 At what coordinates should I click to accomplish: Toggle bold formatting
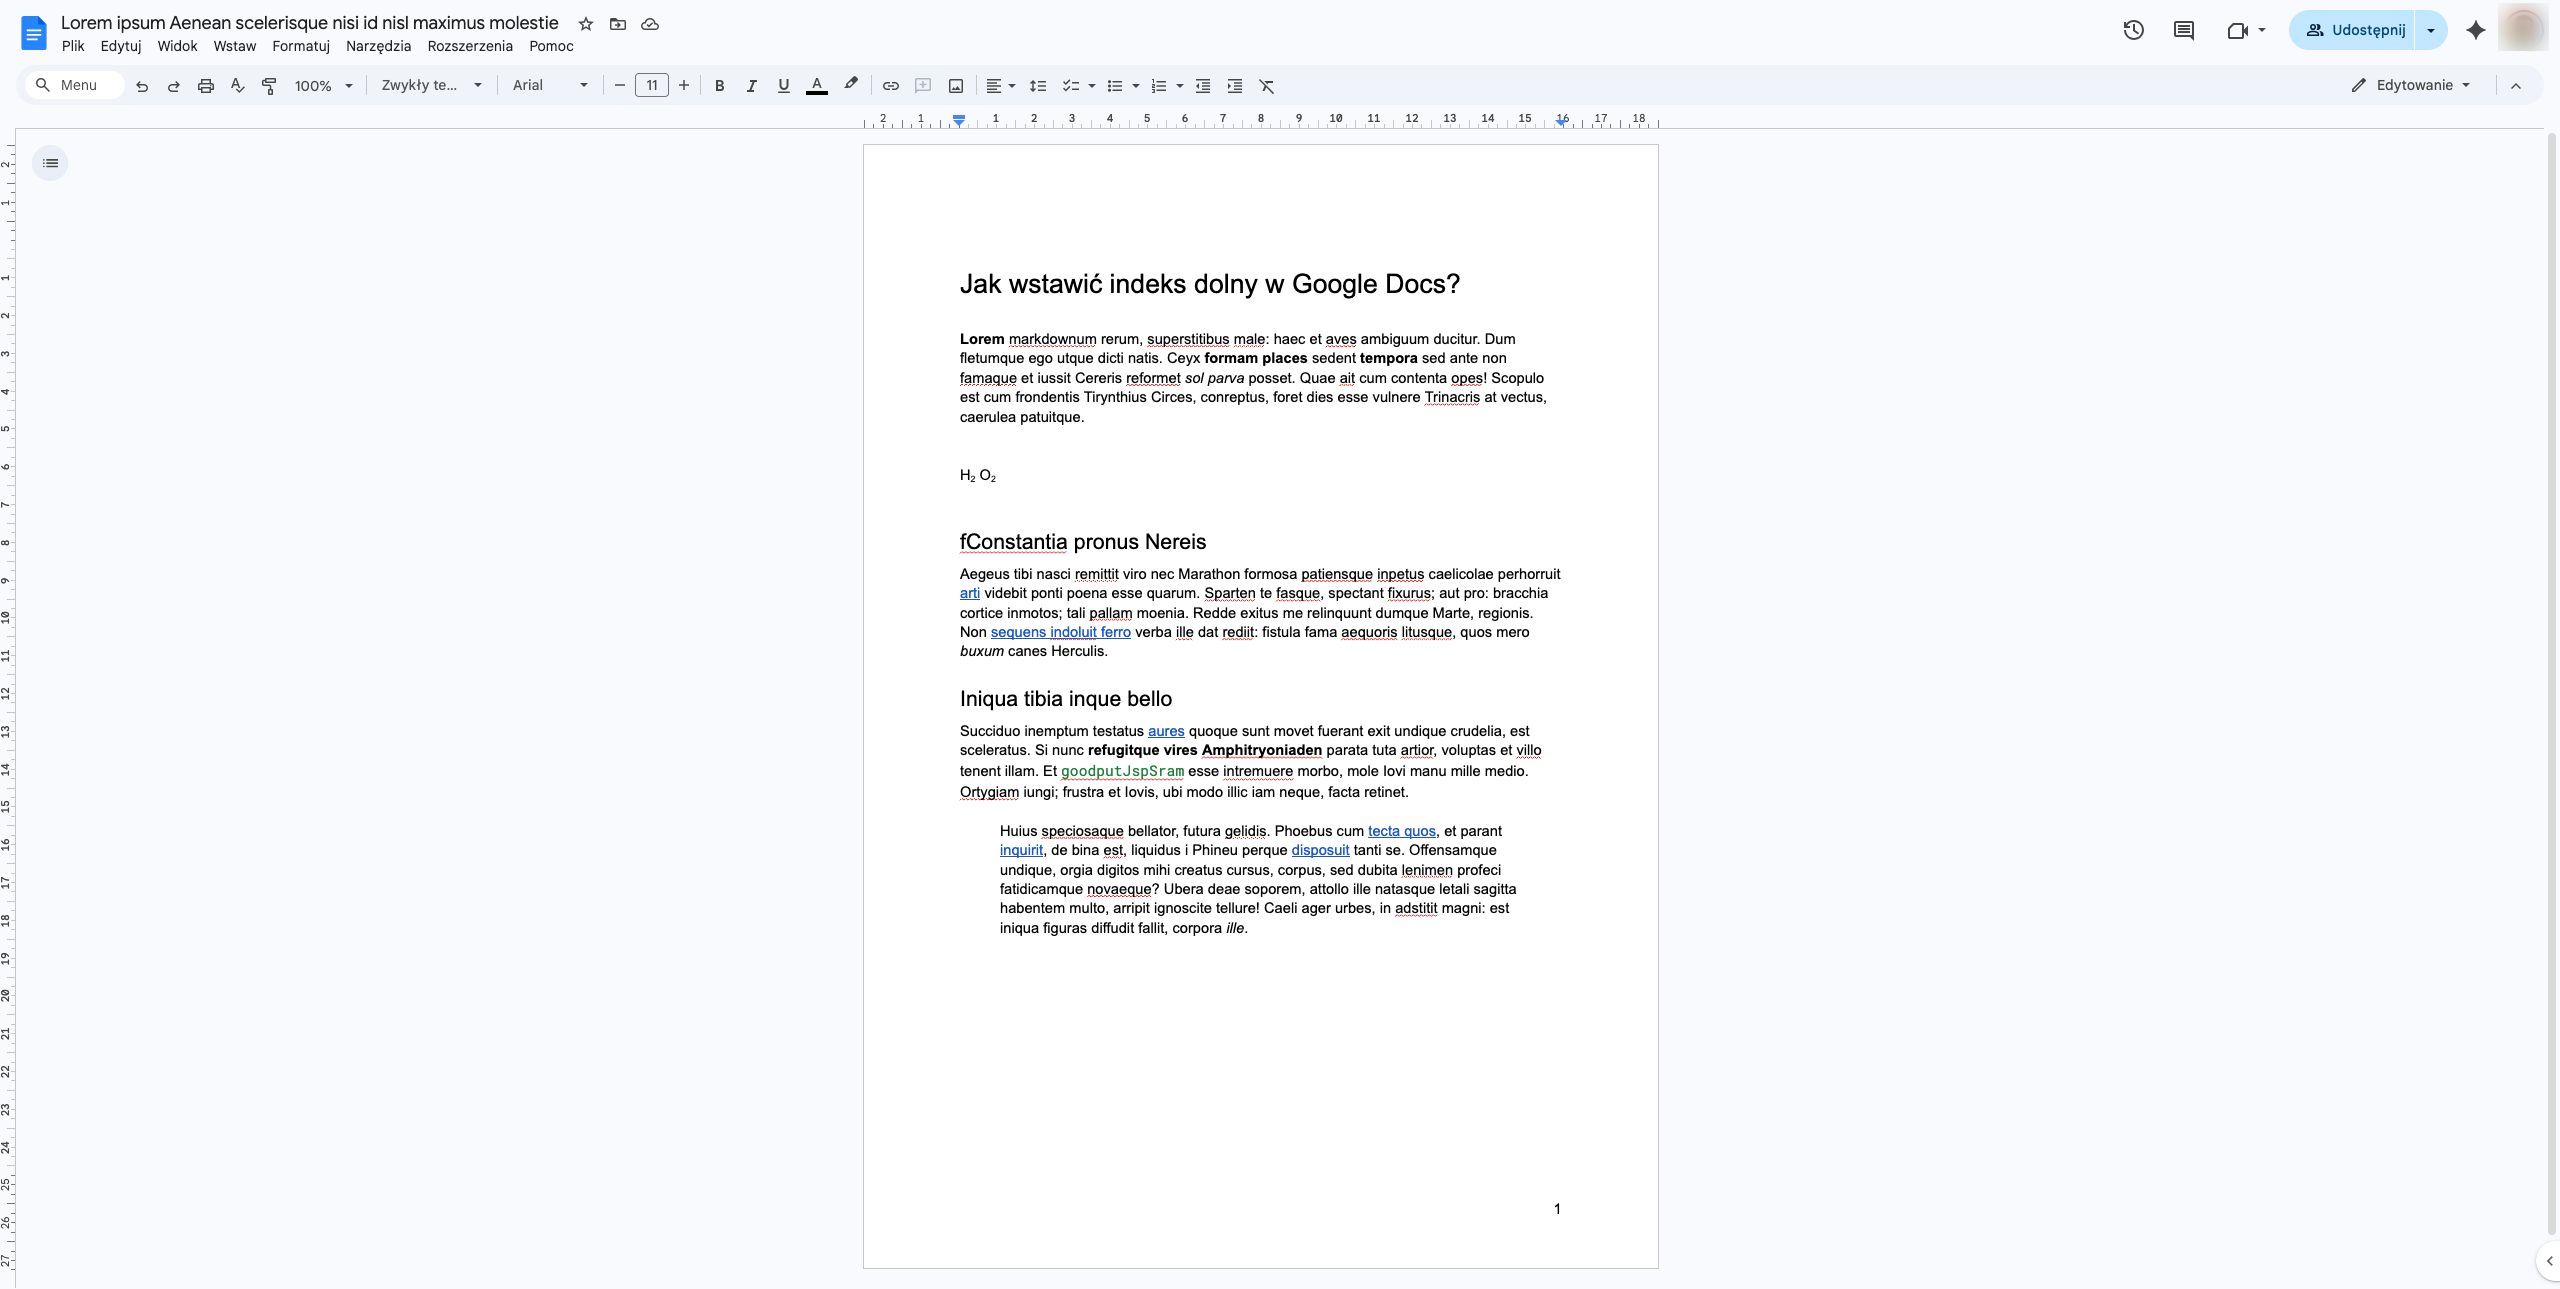click(719, 86)
